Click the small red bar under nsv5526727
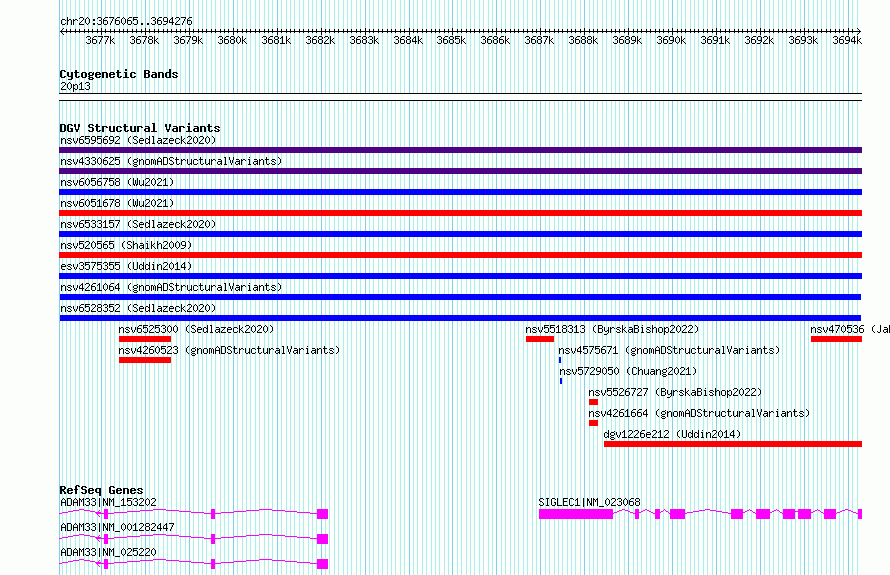 tap(593, 402)
